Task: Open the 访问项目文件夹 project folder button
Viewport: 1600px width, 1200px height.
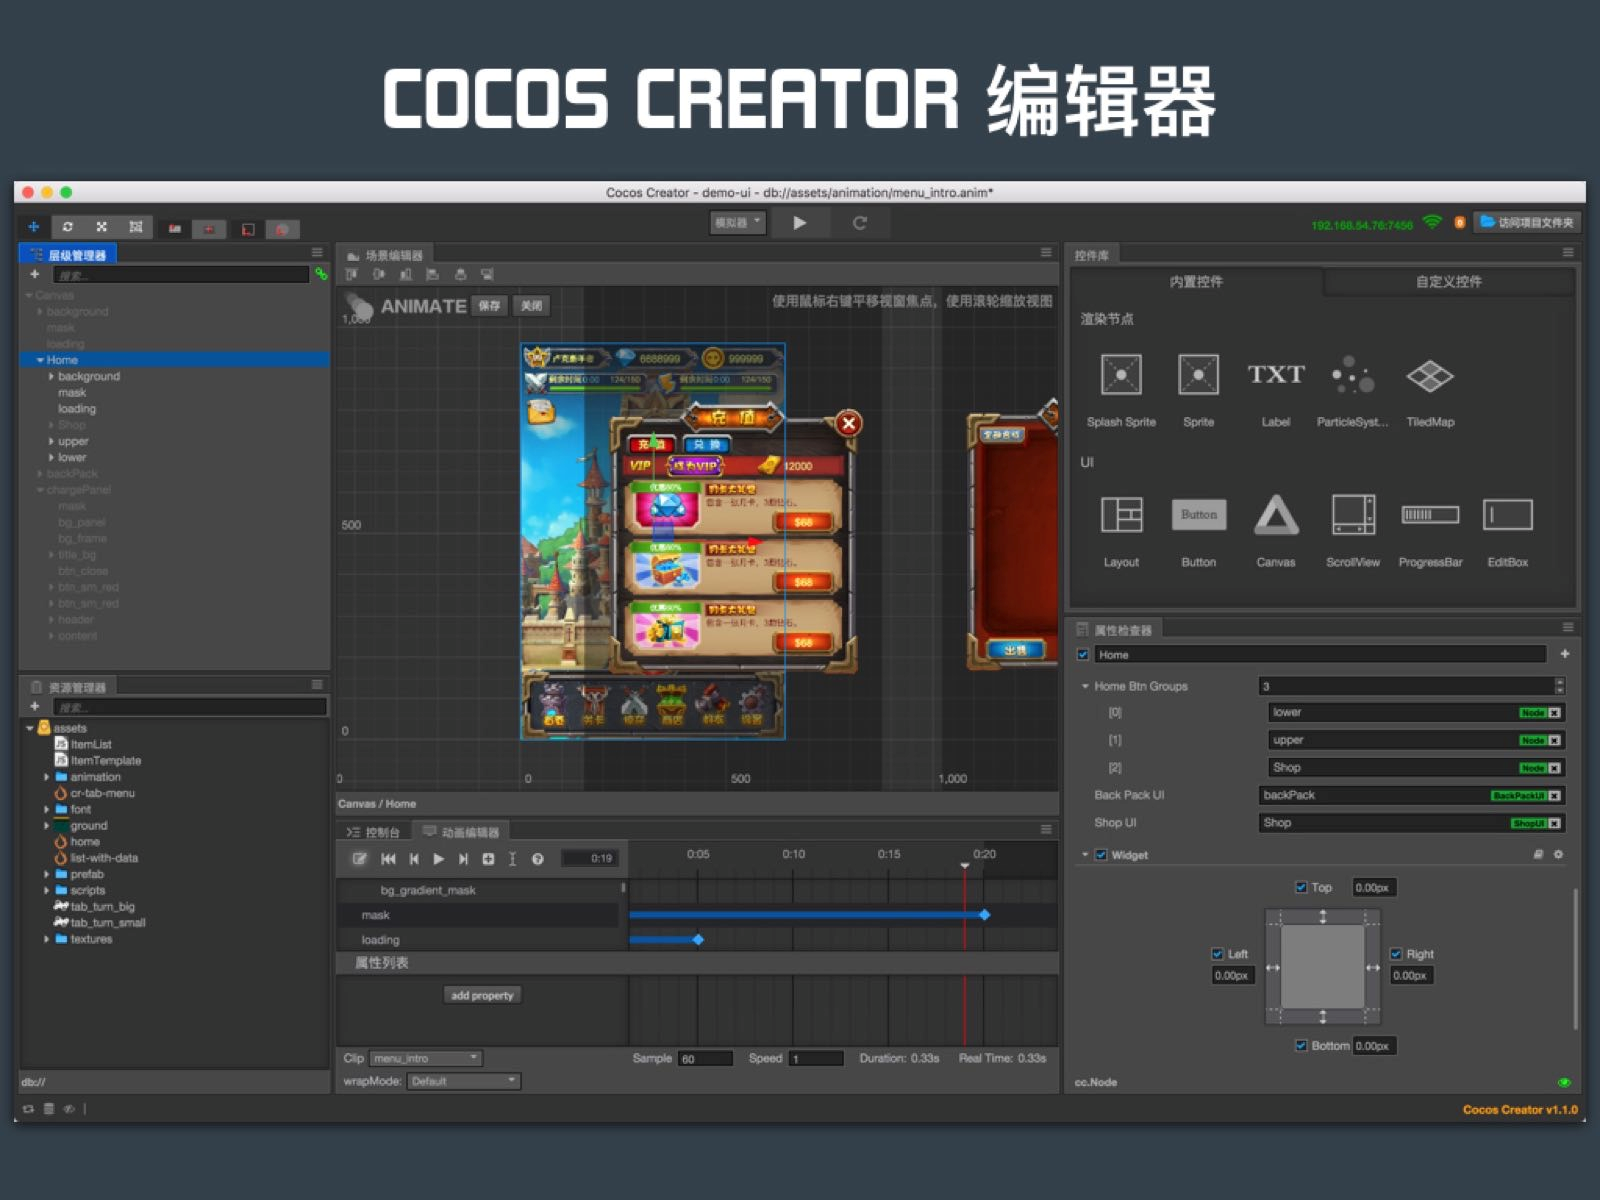Action: 1527,222
